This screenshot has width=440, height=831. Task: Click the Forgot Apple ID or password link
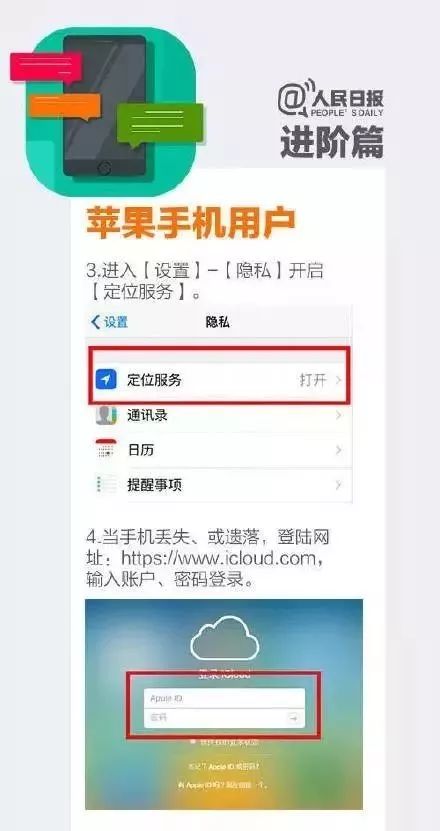[x=224, y=766]
